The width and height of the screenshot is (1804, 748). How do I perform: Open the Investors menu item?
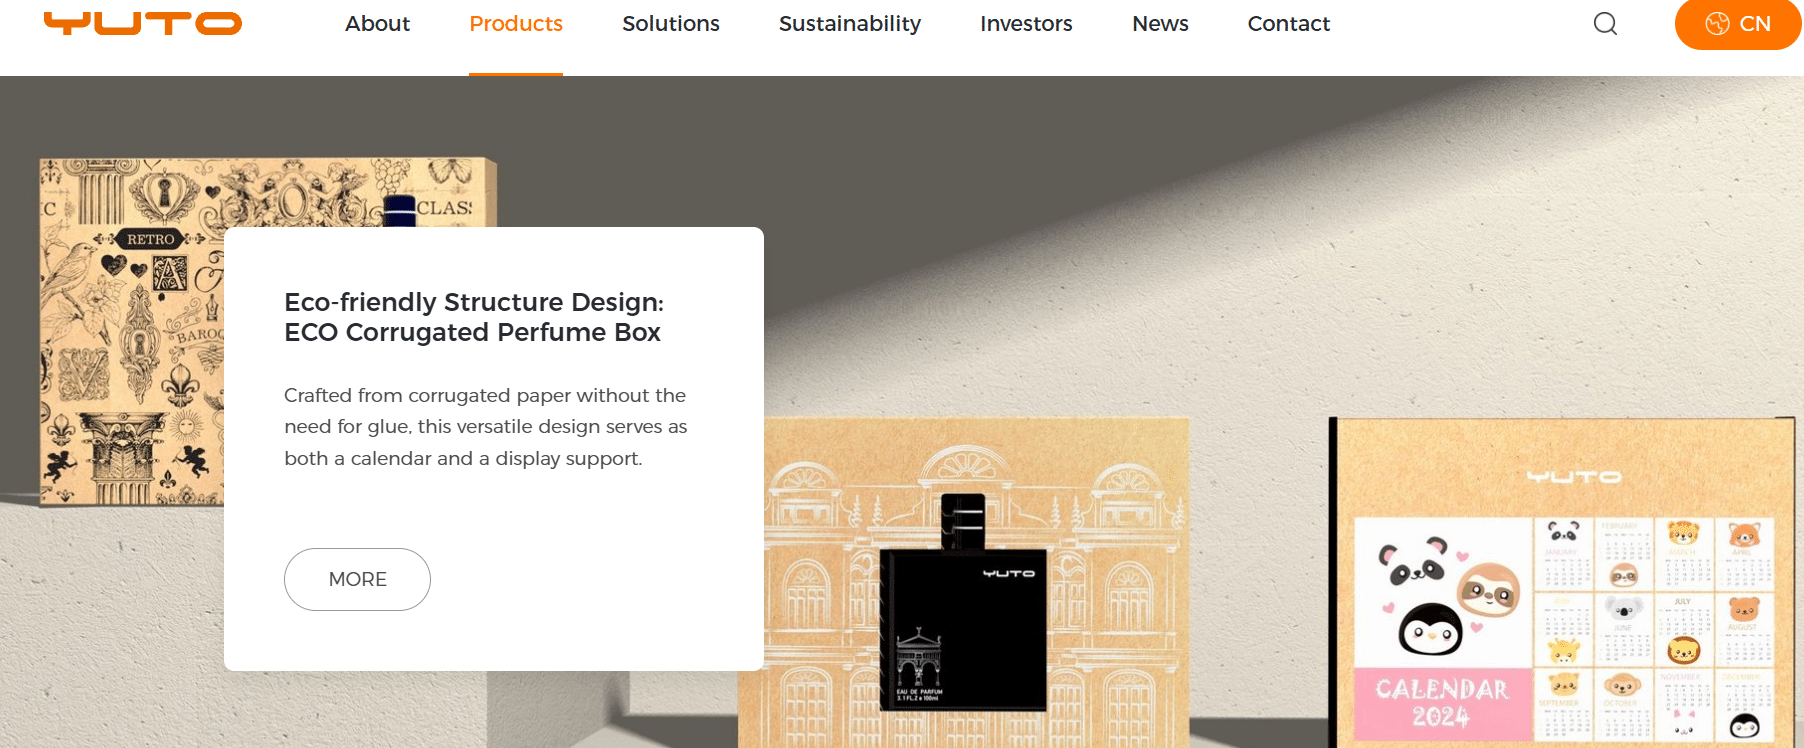pos(1026,23)
